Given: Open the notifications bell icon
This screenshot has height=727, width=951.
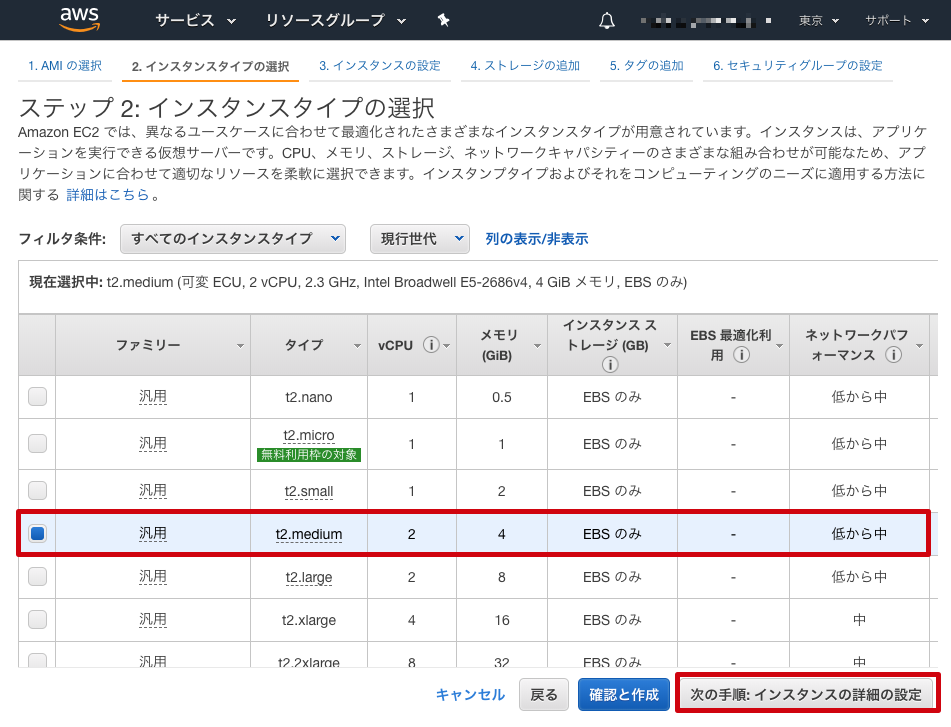Looking at the screenshot, I should click(607, 21).
